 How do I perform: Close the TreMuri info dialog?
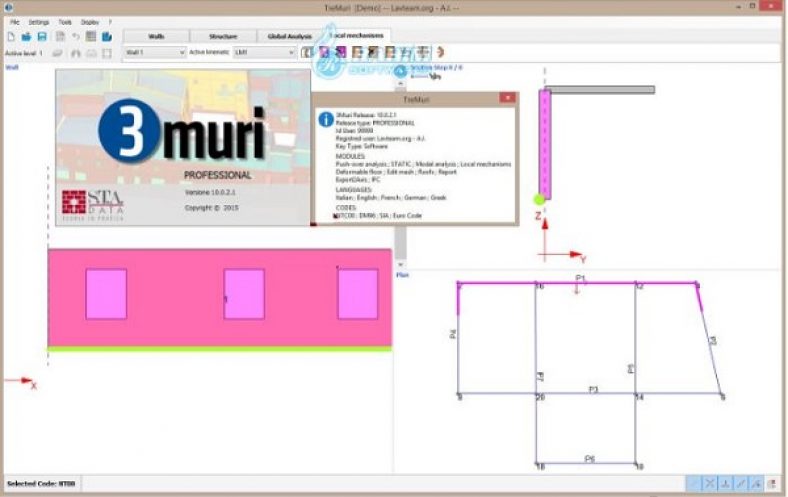tap(508, 98)
